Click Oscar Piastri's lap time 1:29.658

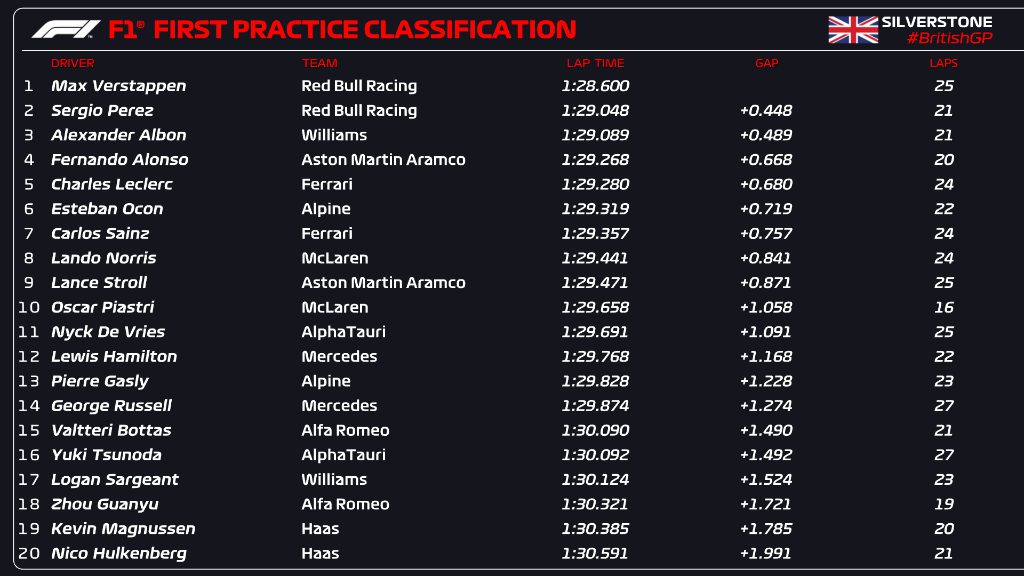coord(595,307)
